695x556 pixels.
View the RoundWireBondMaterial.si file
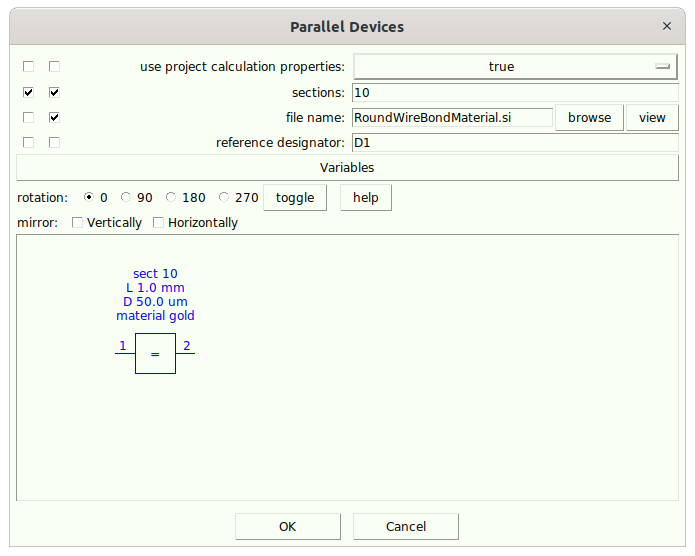point(652,117)
